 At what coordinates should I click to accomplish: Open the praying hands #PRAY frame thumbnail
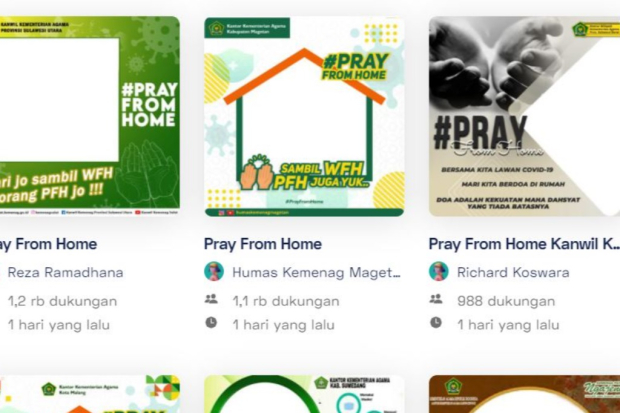[x=524, y=116]
